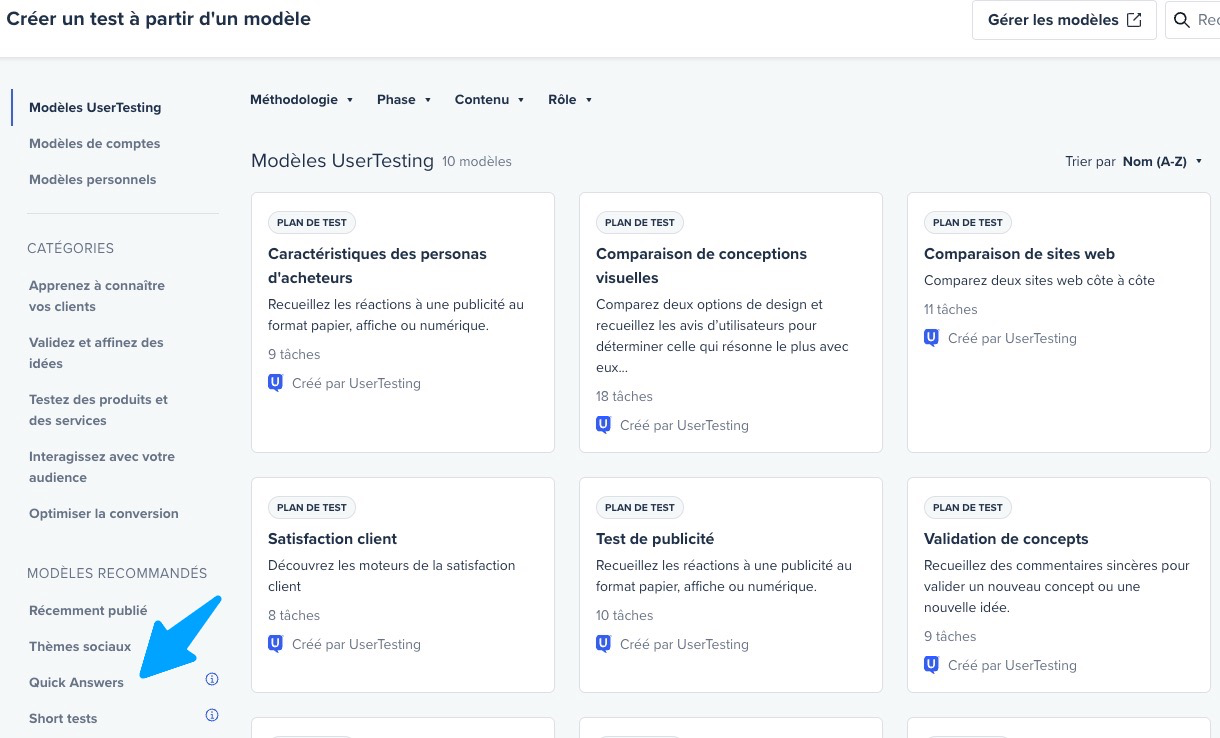This screenshot has height=738, width=1220.
Task: Click into the search field
Action: click(x=1193, y=20)
